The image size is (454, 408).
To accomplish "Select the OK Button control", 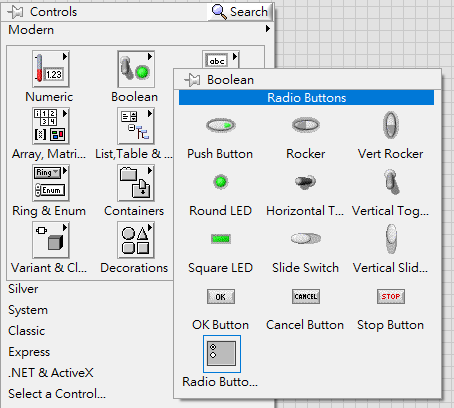I will (x=221, y=296).
